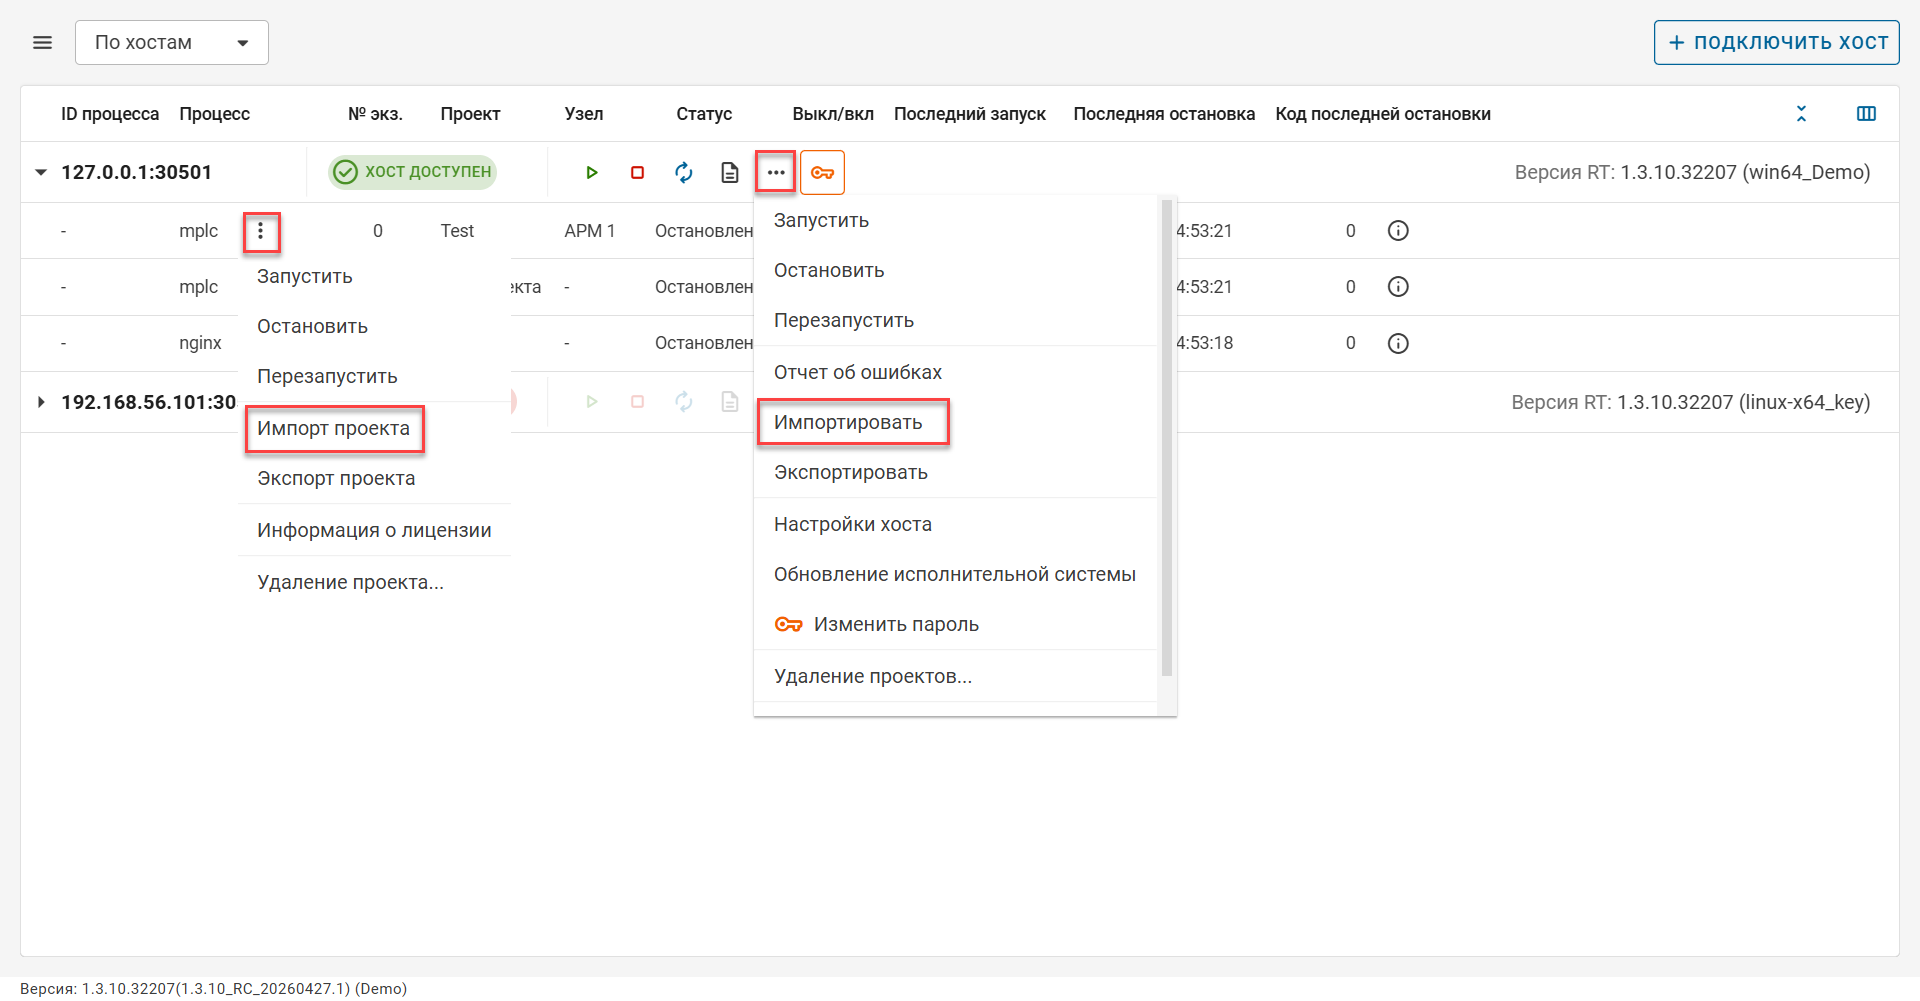Click the 'Статус' column header
1920x1001 pixels.
click(704, 114)
